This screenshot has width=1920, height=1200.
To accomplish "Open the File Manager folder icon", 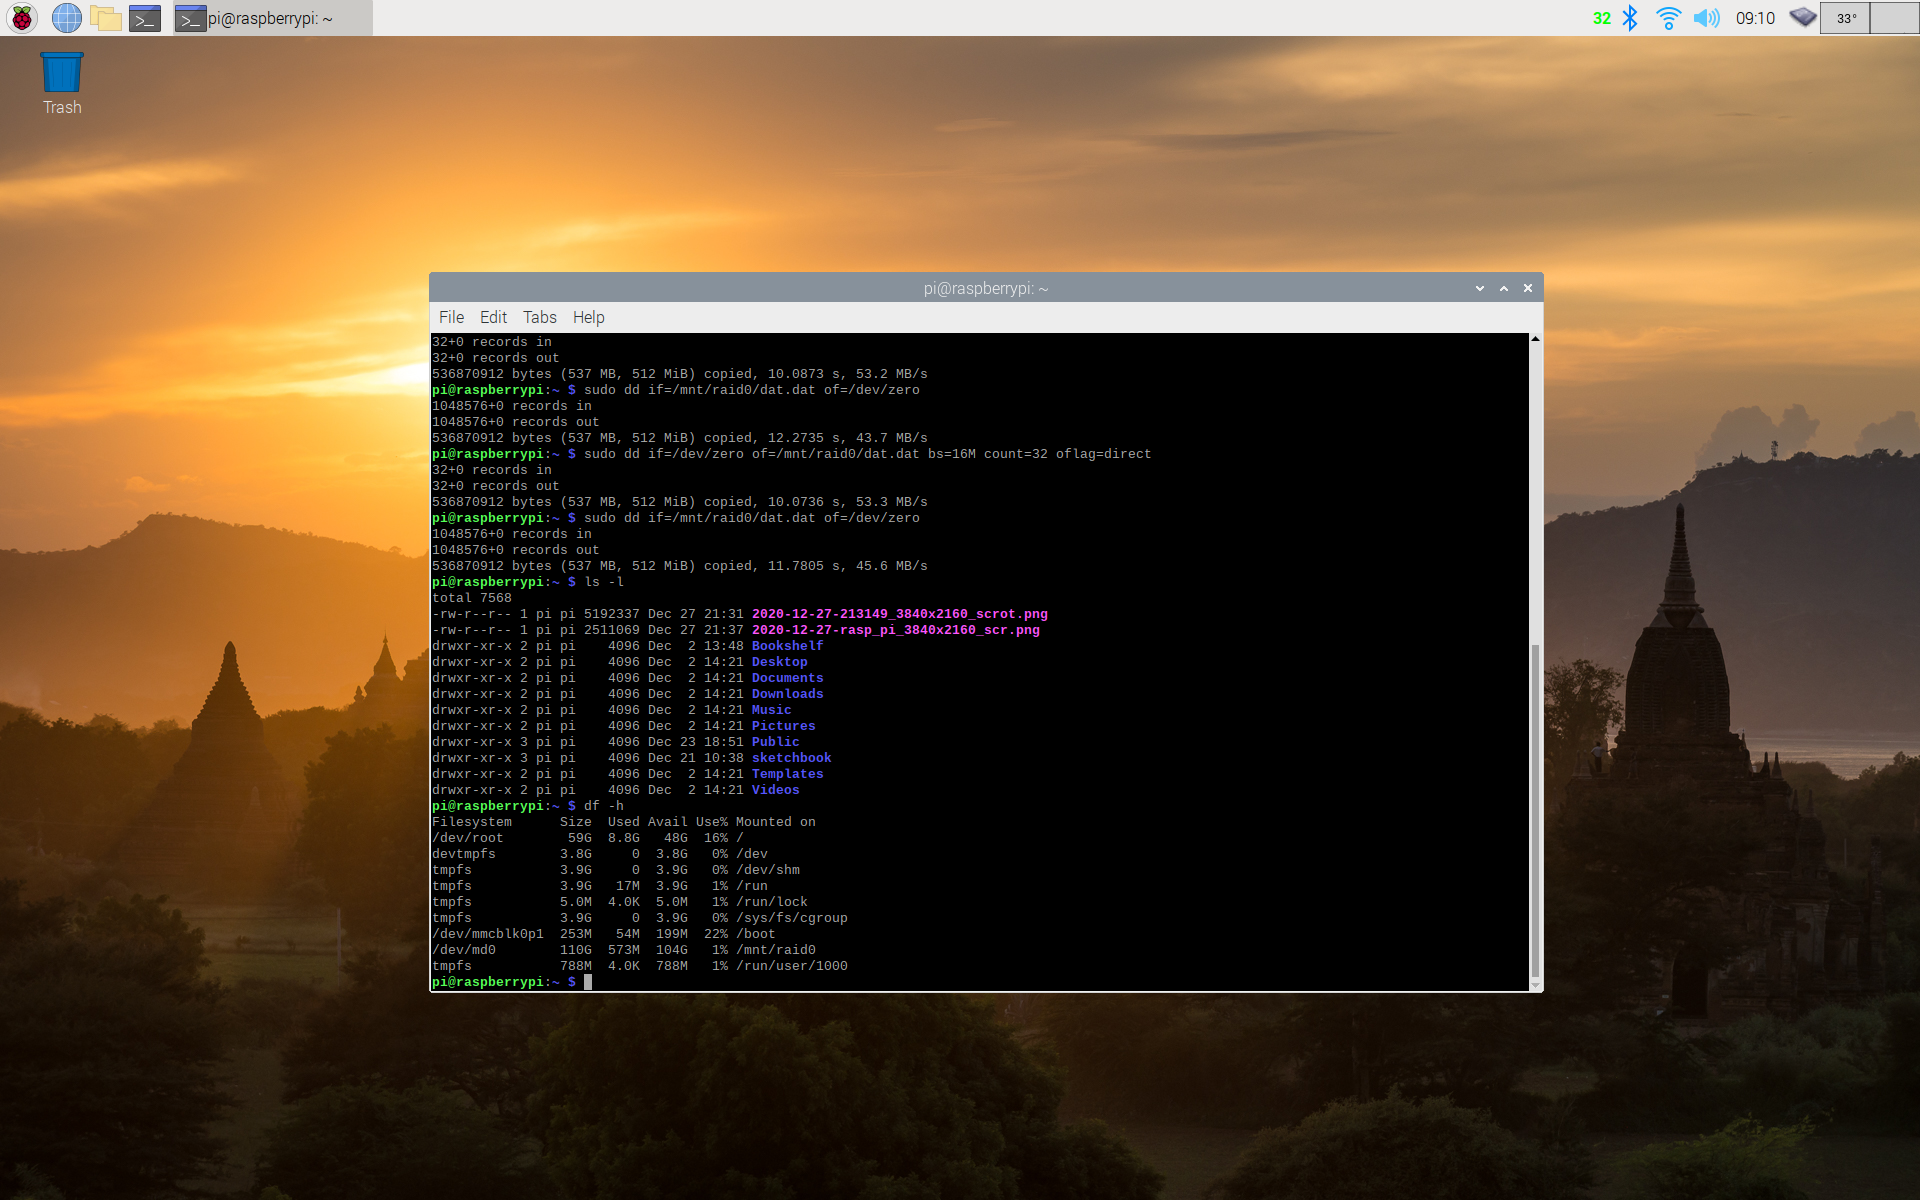I will tap(106, 18).
